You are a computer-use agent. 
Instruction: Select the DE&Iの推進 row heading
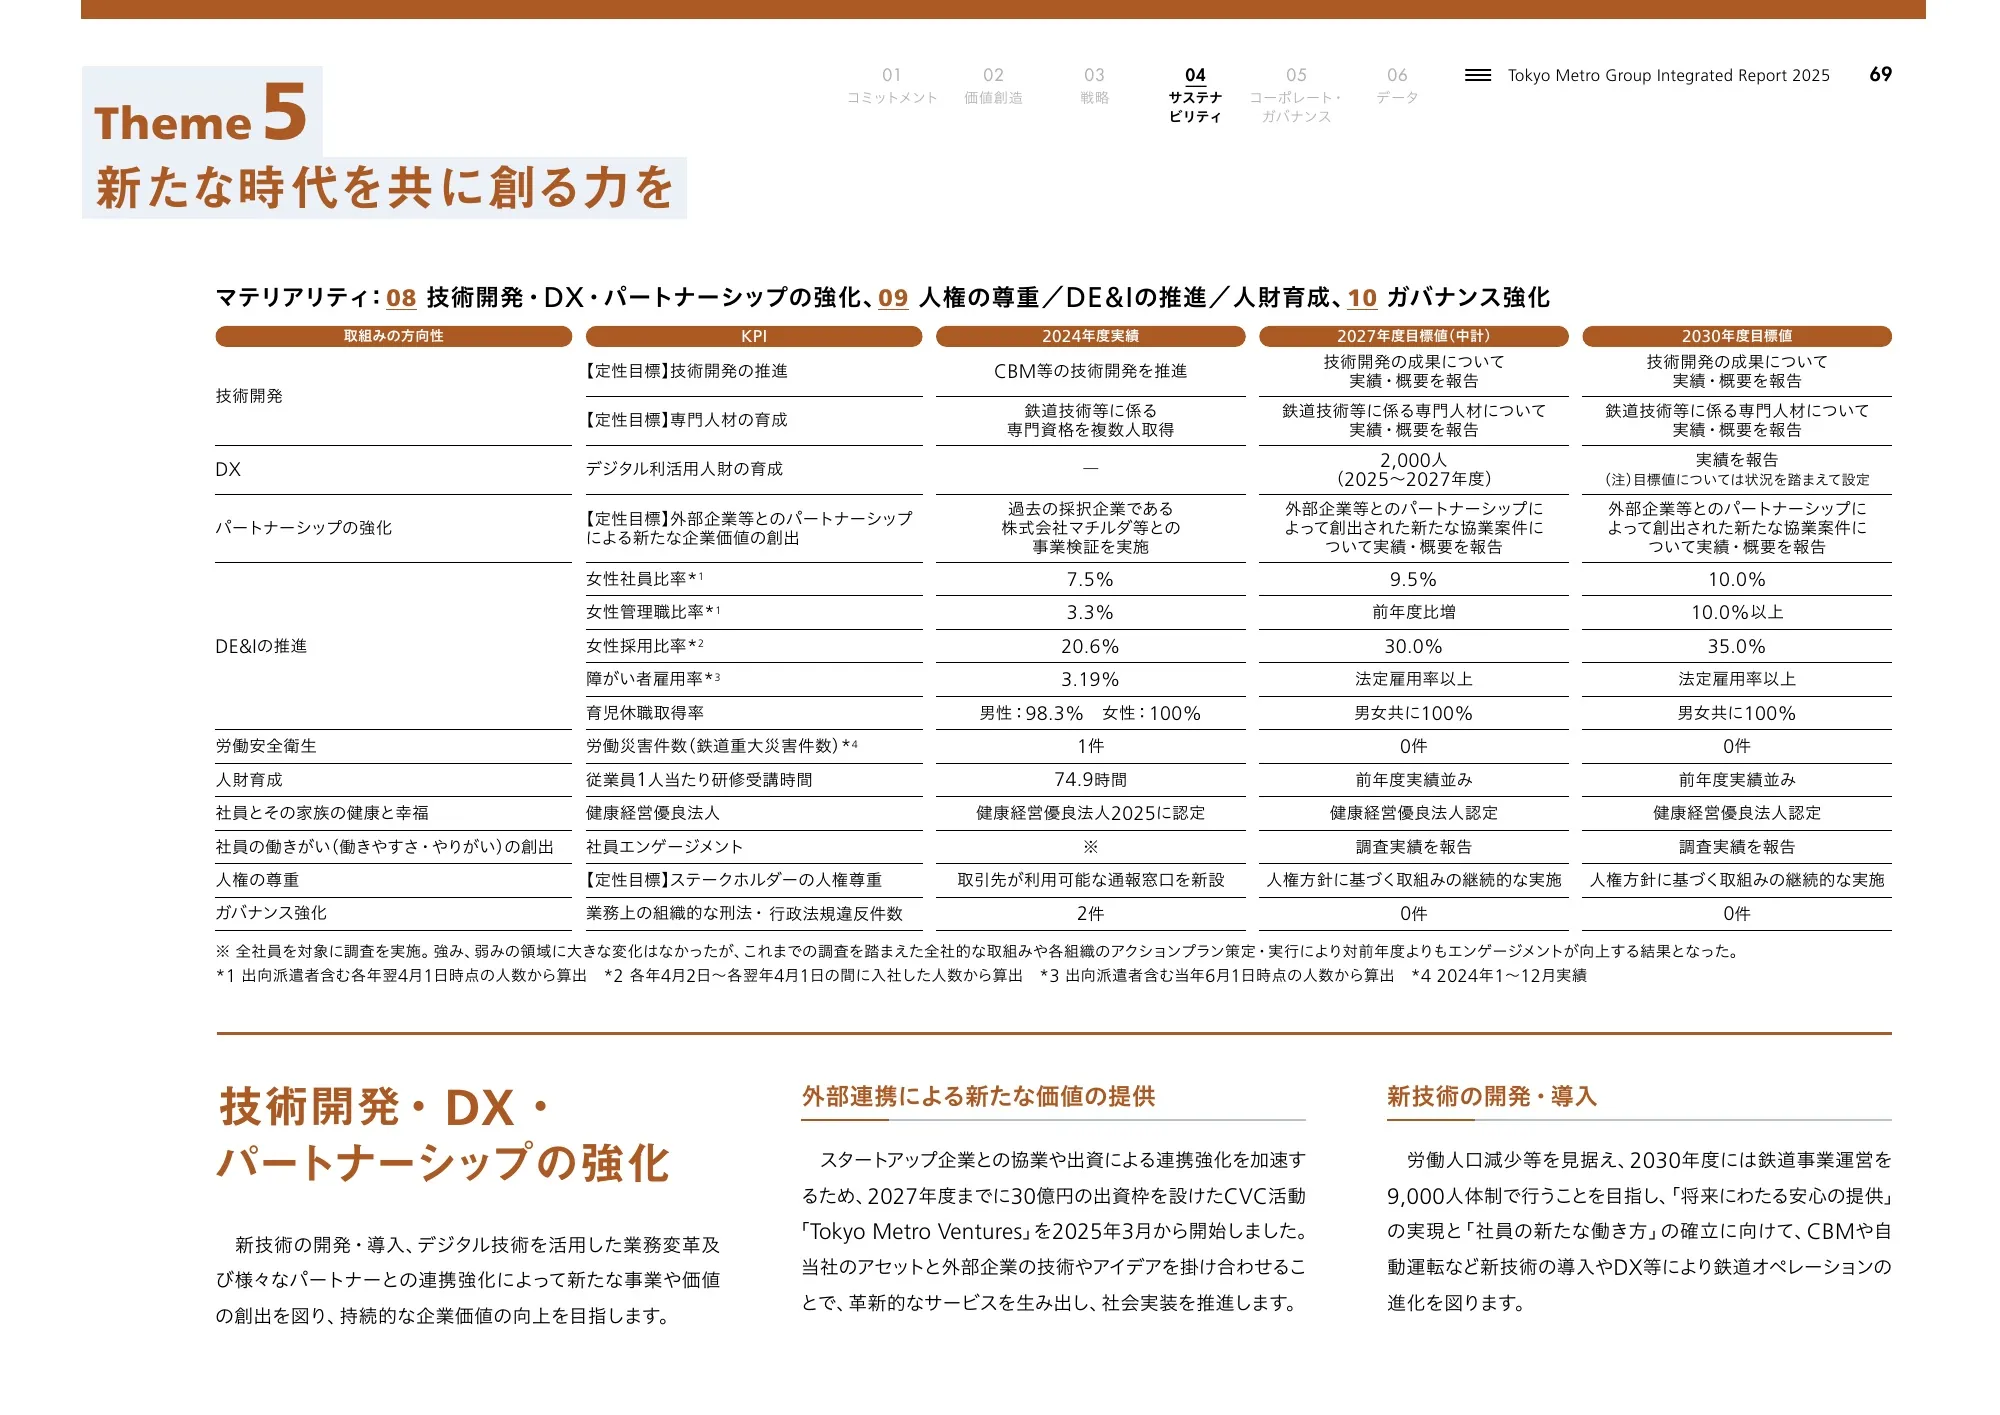tap(261, 646)
